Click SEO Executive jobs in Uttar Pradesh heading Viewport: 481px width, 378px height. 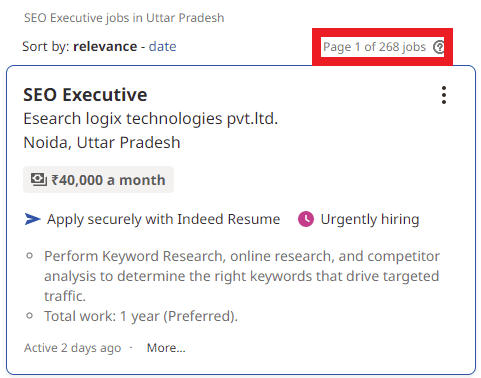point(124,18)
